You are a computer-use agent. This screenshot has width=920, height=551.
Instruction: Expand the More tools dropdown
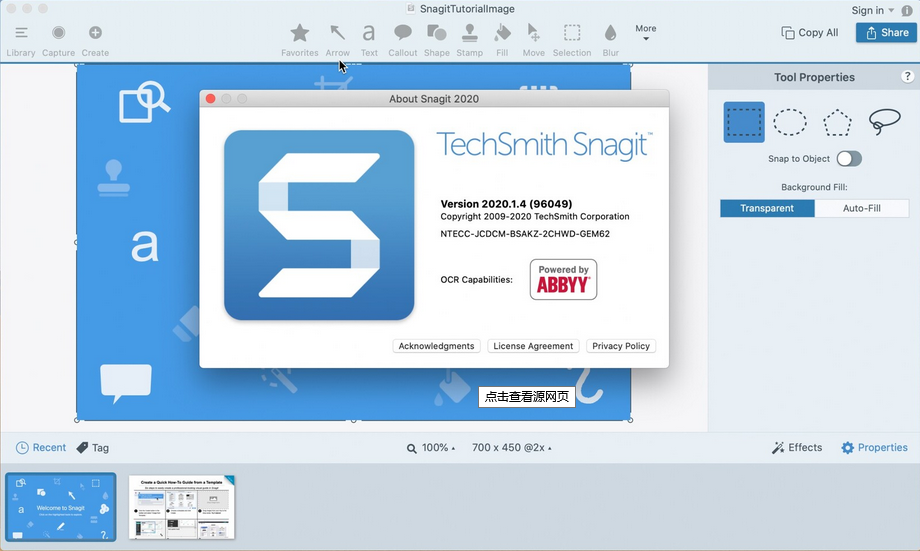click(x=645, y=32)
